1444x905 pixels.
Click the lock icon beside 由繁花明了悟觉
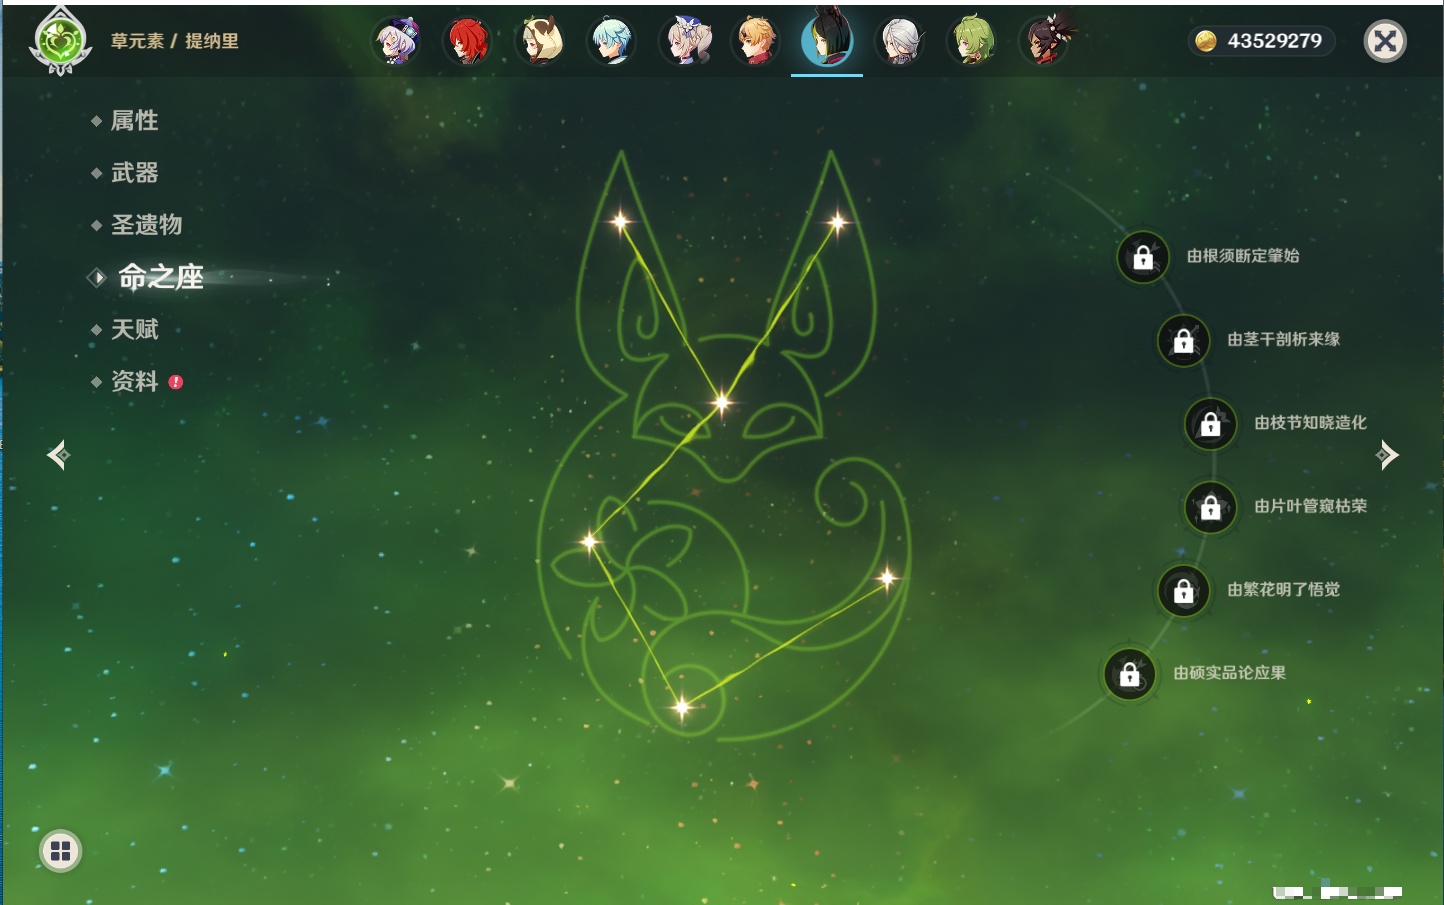[1184, 591]
